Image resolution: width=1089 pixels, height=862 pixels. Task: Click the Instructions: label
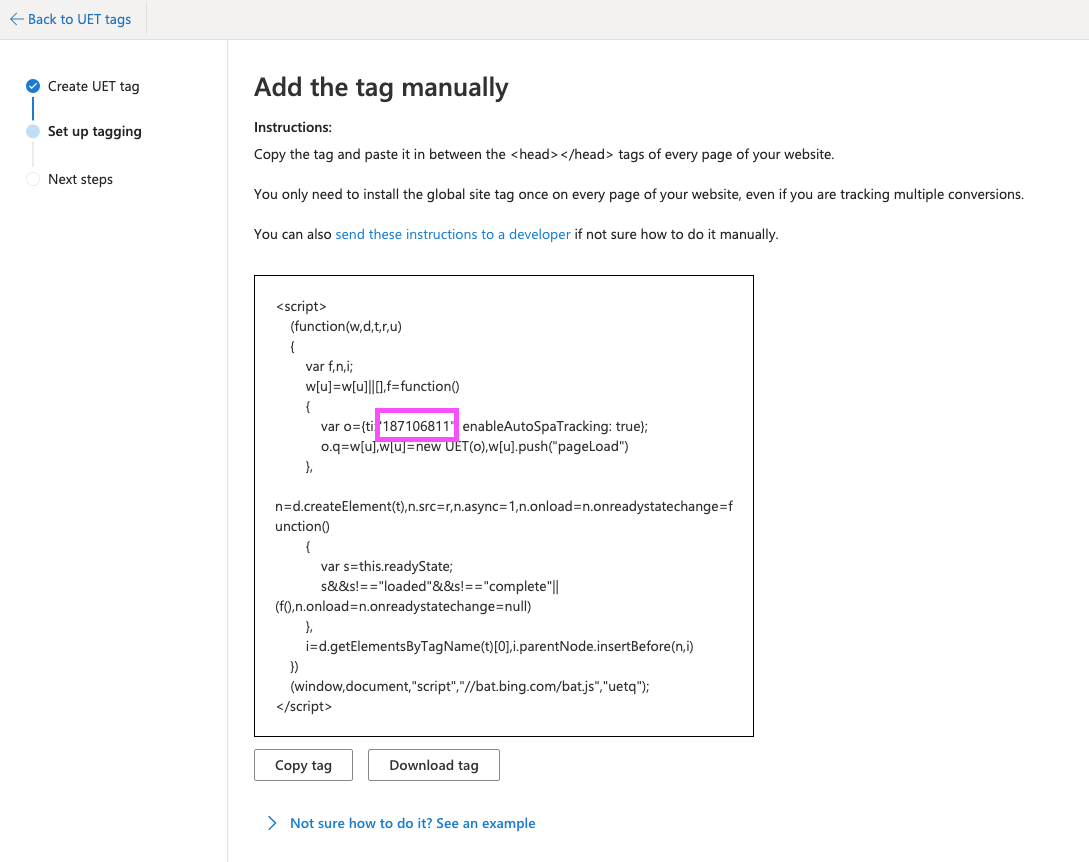tap(293, 127)
